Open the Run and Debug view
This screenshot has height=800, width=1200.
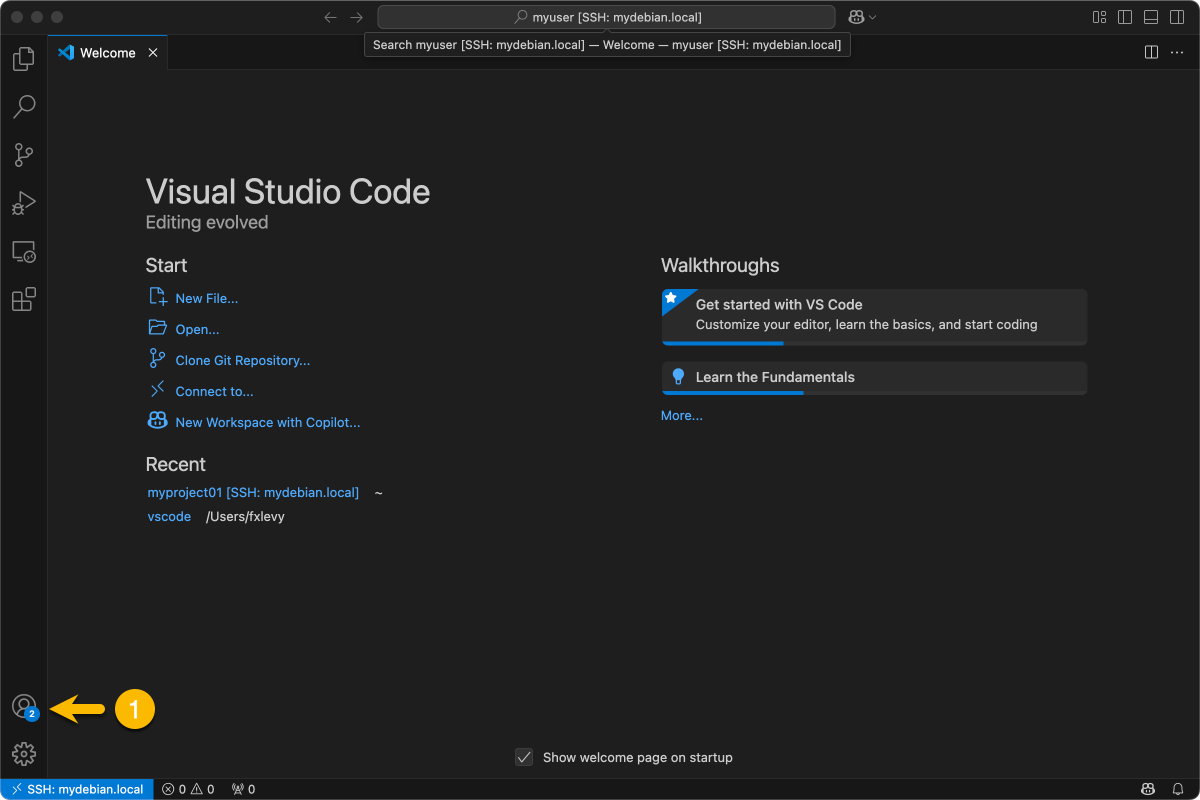pyautogui.click(x=23, y=203)
